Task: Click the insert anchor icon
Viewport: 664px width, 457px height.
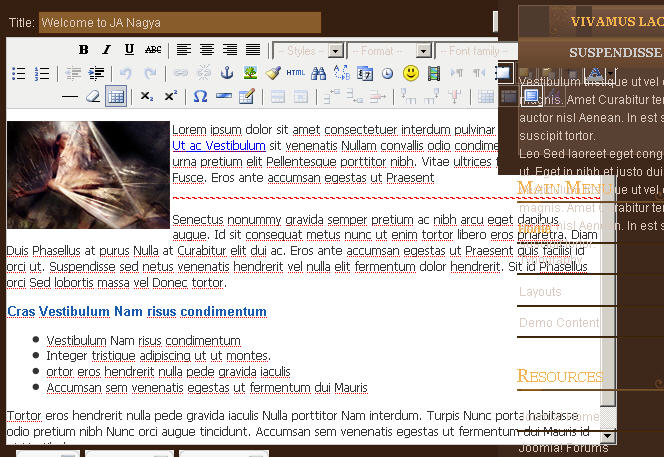Action: pos(226,73)
